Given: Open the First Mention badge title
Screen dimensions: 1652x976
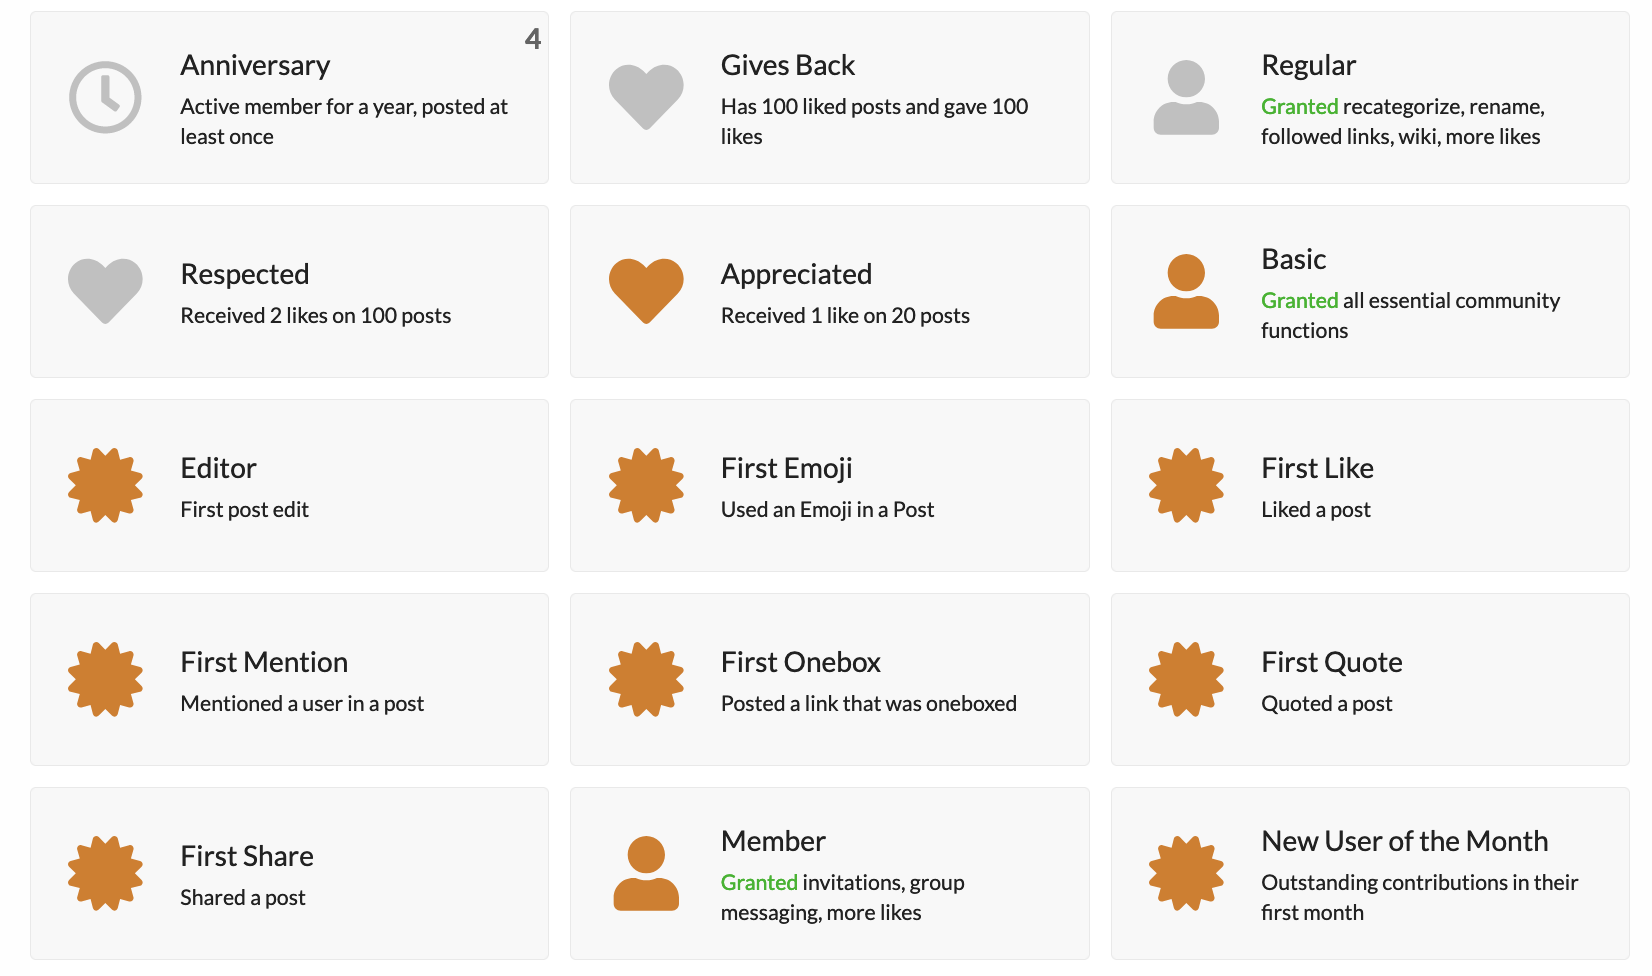Looking at the screenshot, I should pos(264,662).
